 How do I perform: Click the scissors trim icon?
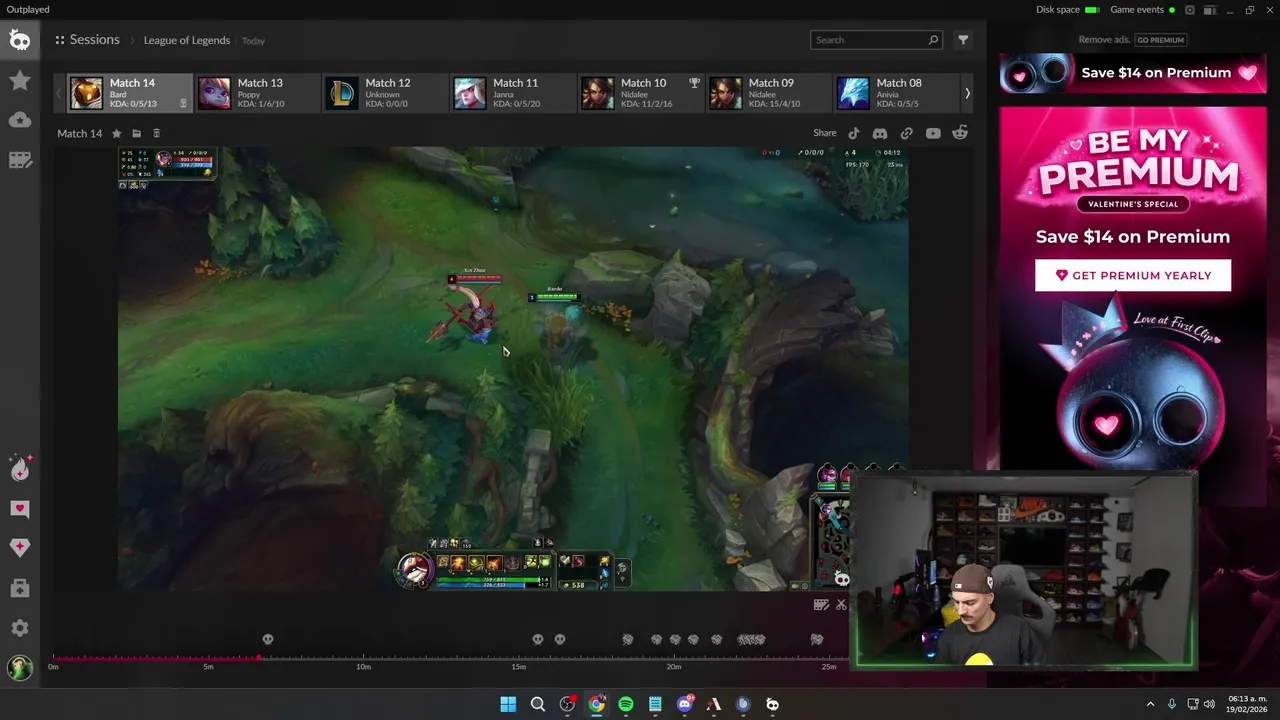(841, 604)
